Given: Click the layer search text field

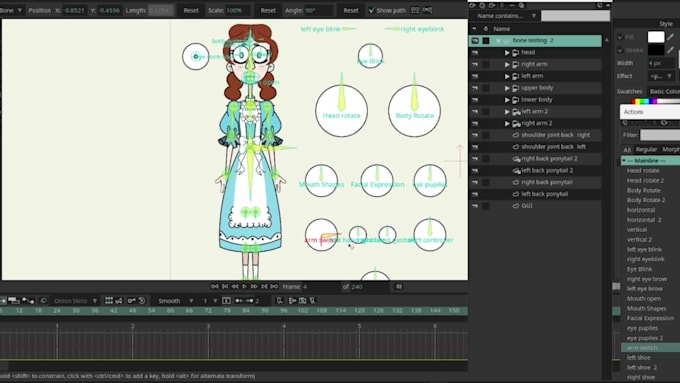Looking at the screenshot, I should tap(575, 16).
